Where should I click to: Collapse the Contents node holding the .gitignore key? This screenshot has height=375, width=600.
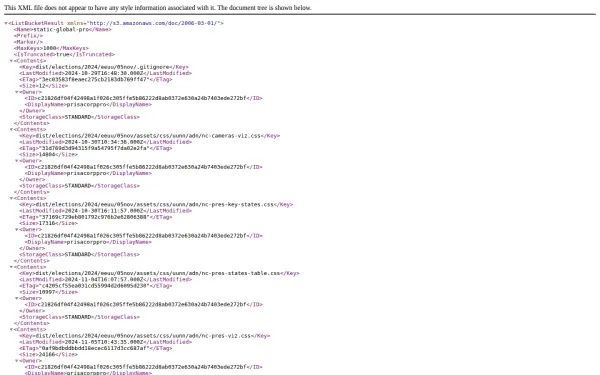(x=11, y=61)
